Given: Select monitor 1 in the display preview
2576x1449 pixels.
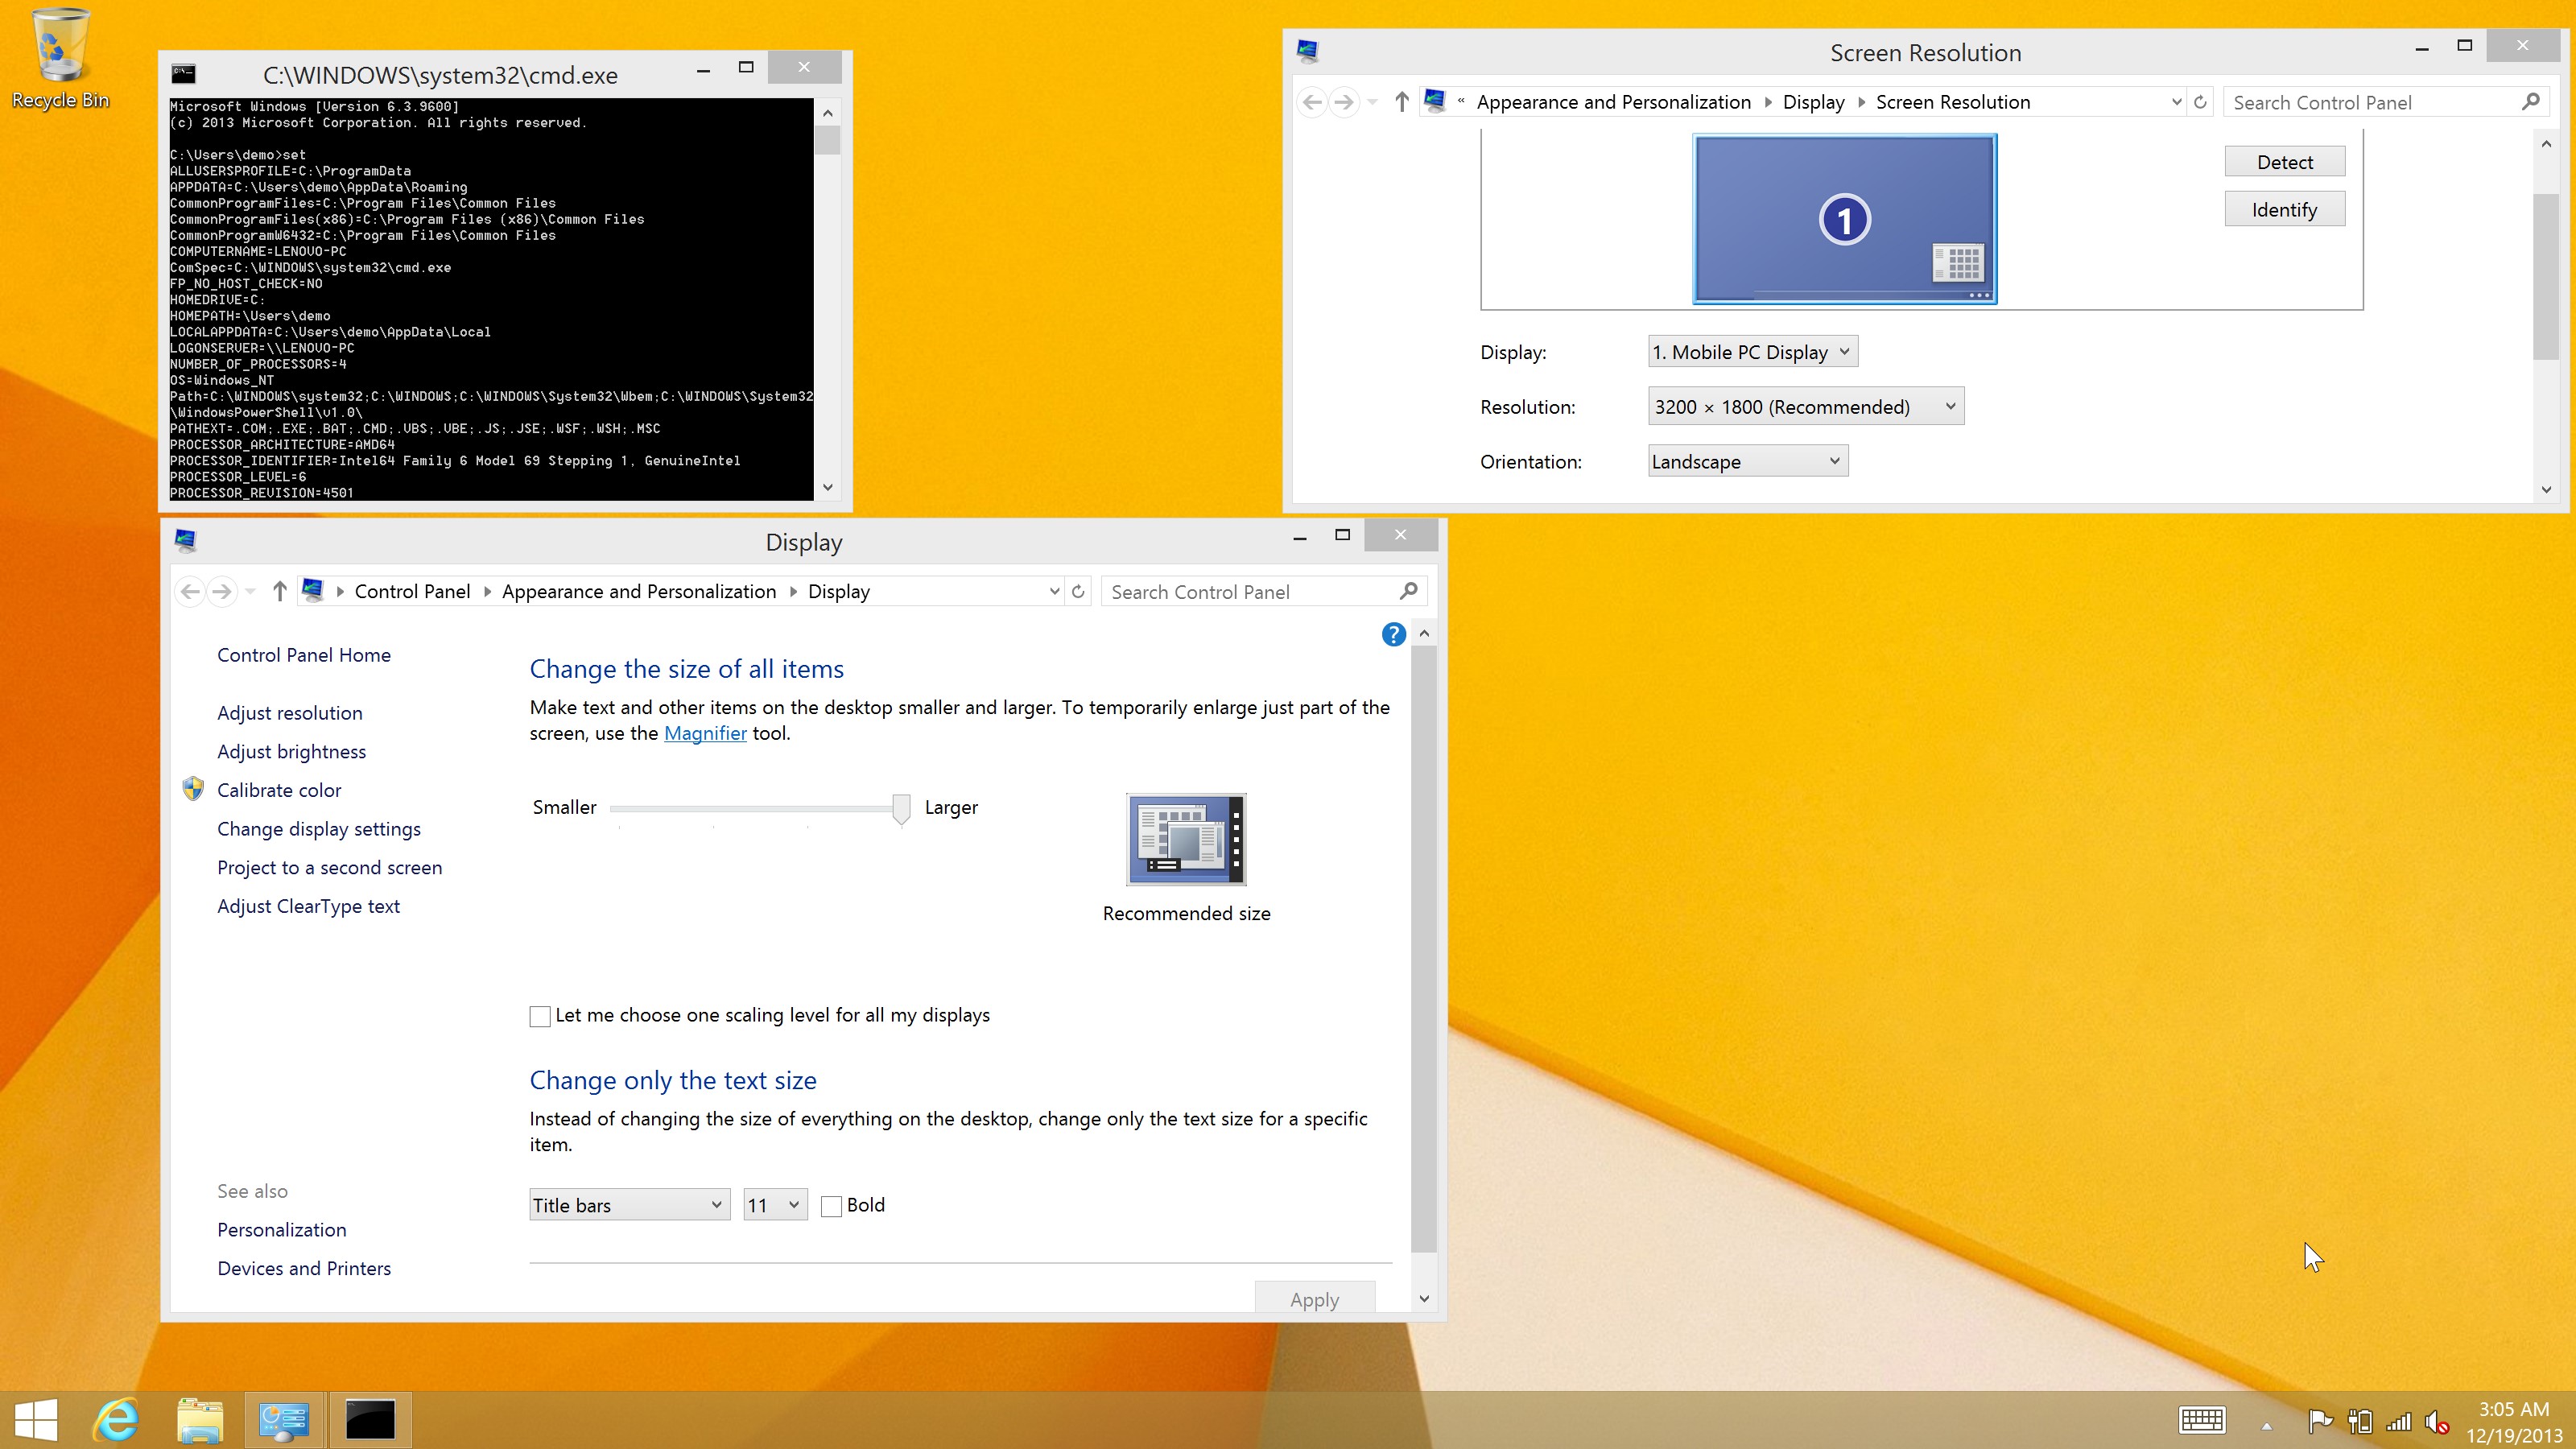Looking at the screenshot, I should 1845,219.
